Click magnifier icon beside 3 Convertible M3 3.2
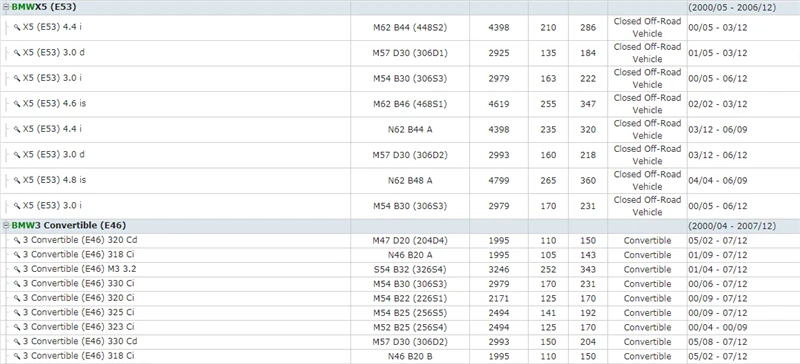800x364 pixels. pyautogui.click(x=17, y=269)
